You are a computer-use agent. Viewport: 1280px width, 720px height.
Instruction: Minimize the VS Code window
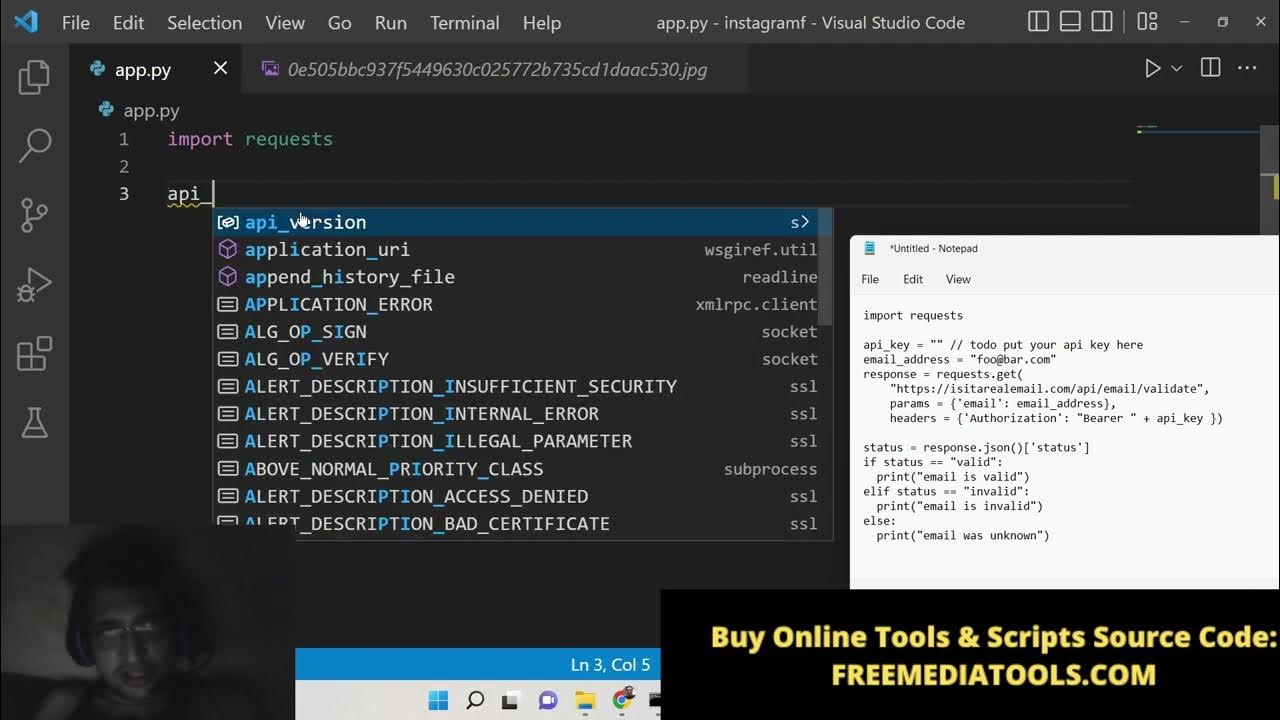tap(1185, 22)
